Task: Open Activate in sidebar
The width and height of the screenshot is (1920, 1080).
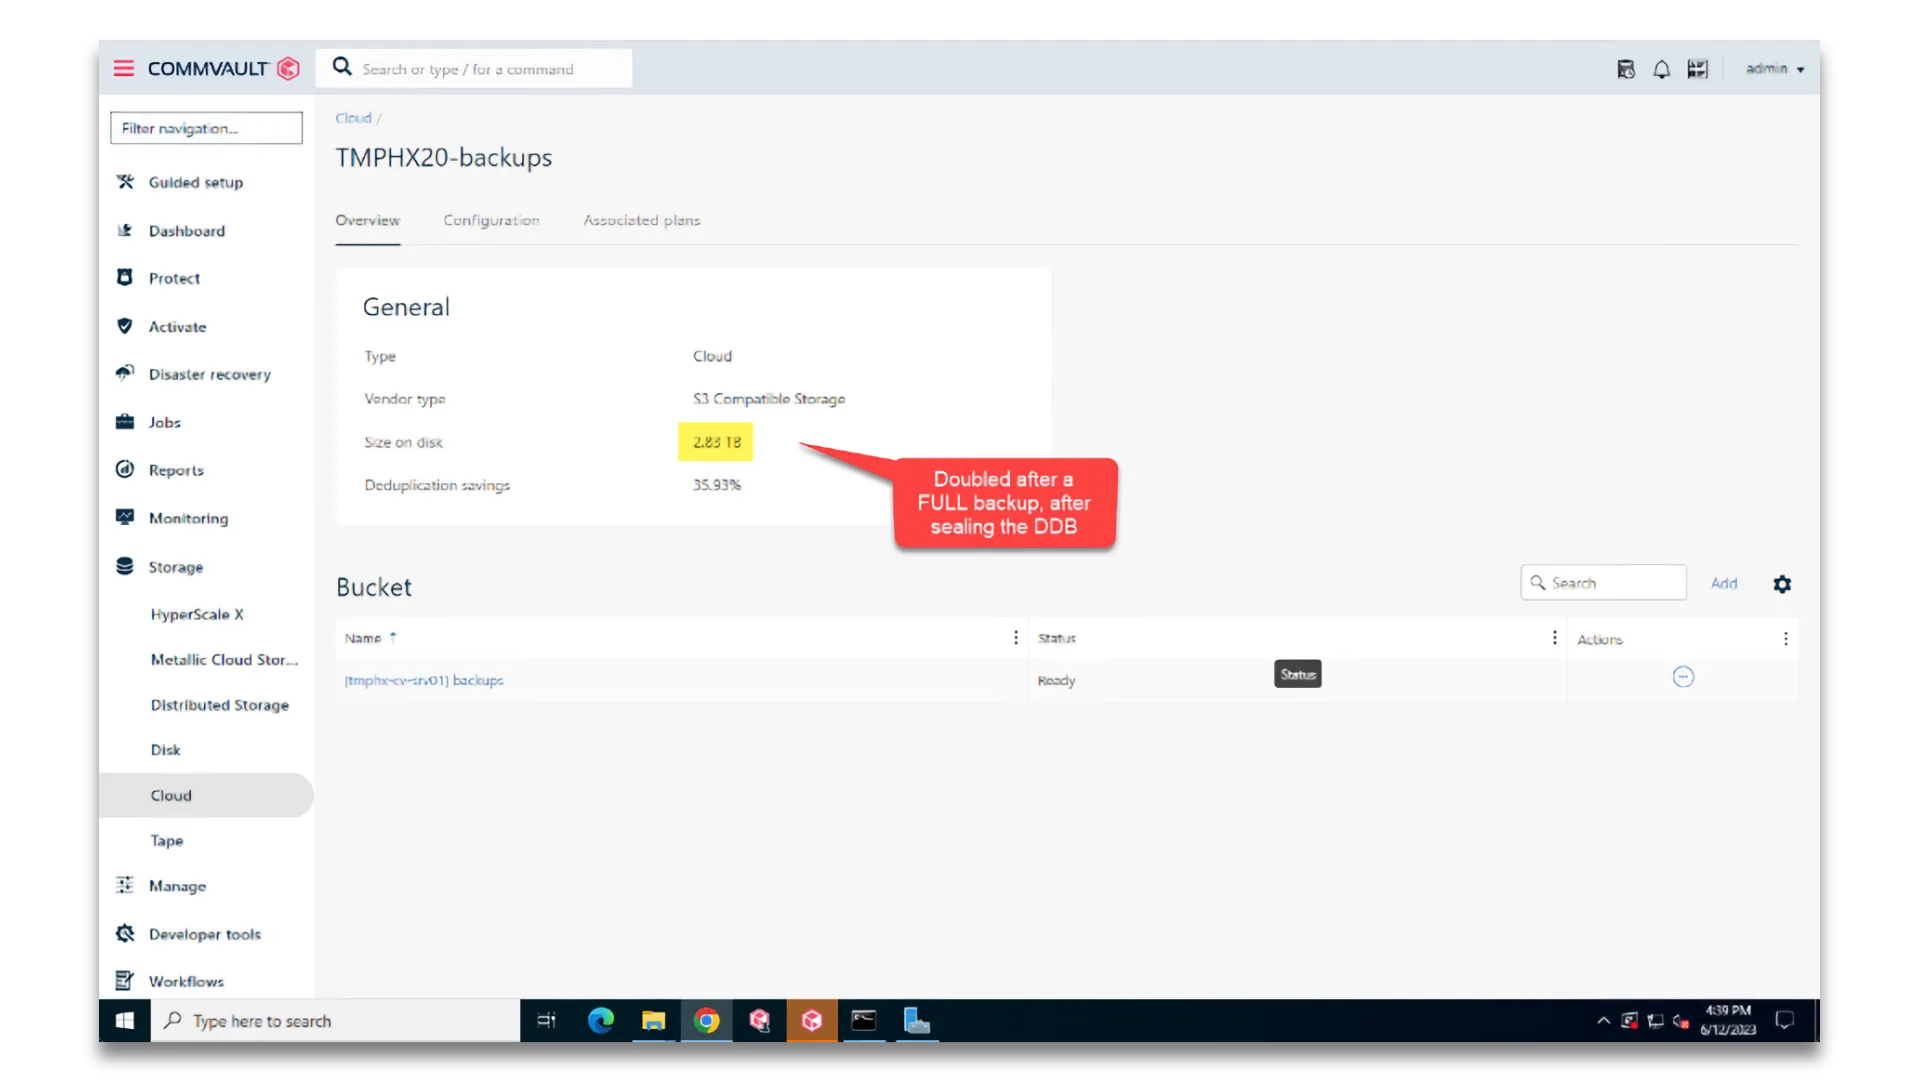Action: click(177, 327)
